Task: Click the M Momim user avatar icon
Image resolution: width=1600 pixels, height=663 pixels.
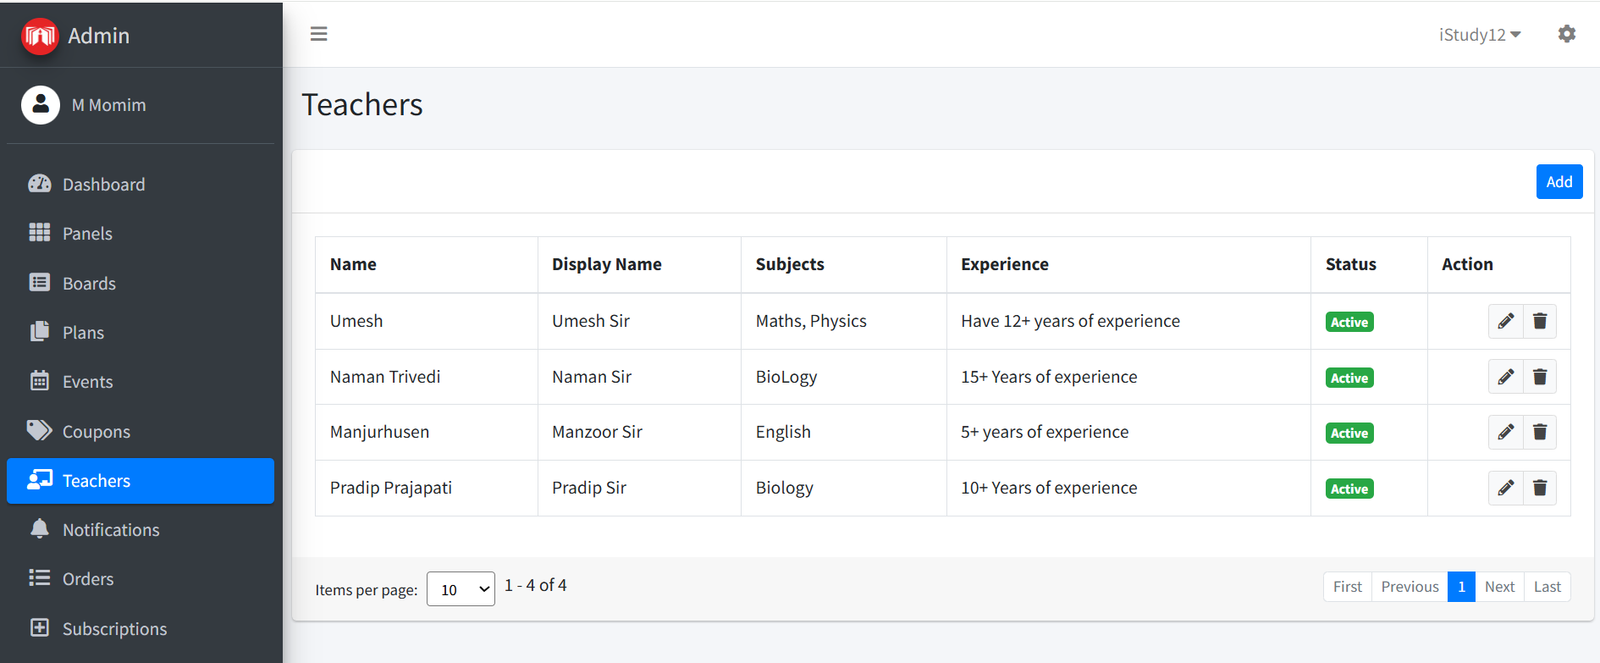Action: 41,105
